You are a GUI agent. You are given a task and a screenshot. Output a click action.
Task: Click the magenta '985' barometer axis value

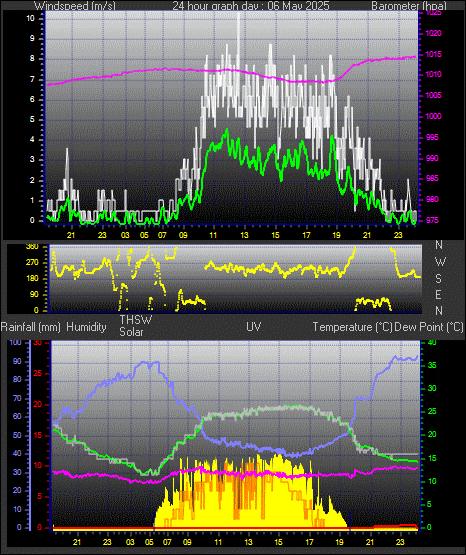(x=432, y=178)
